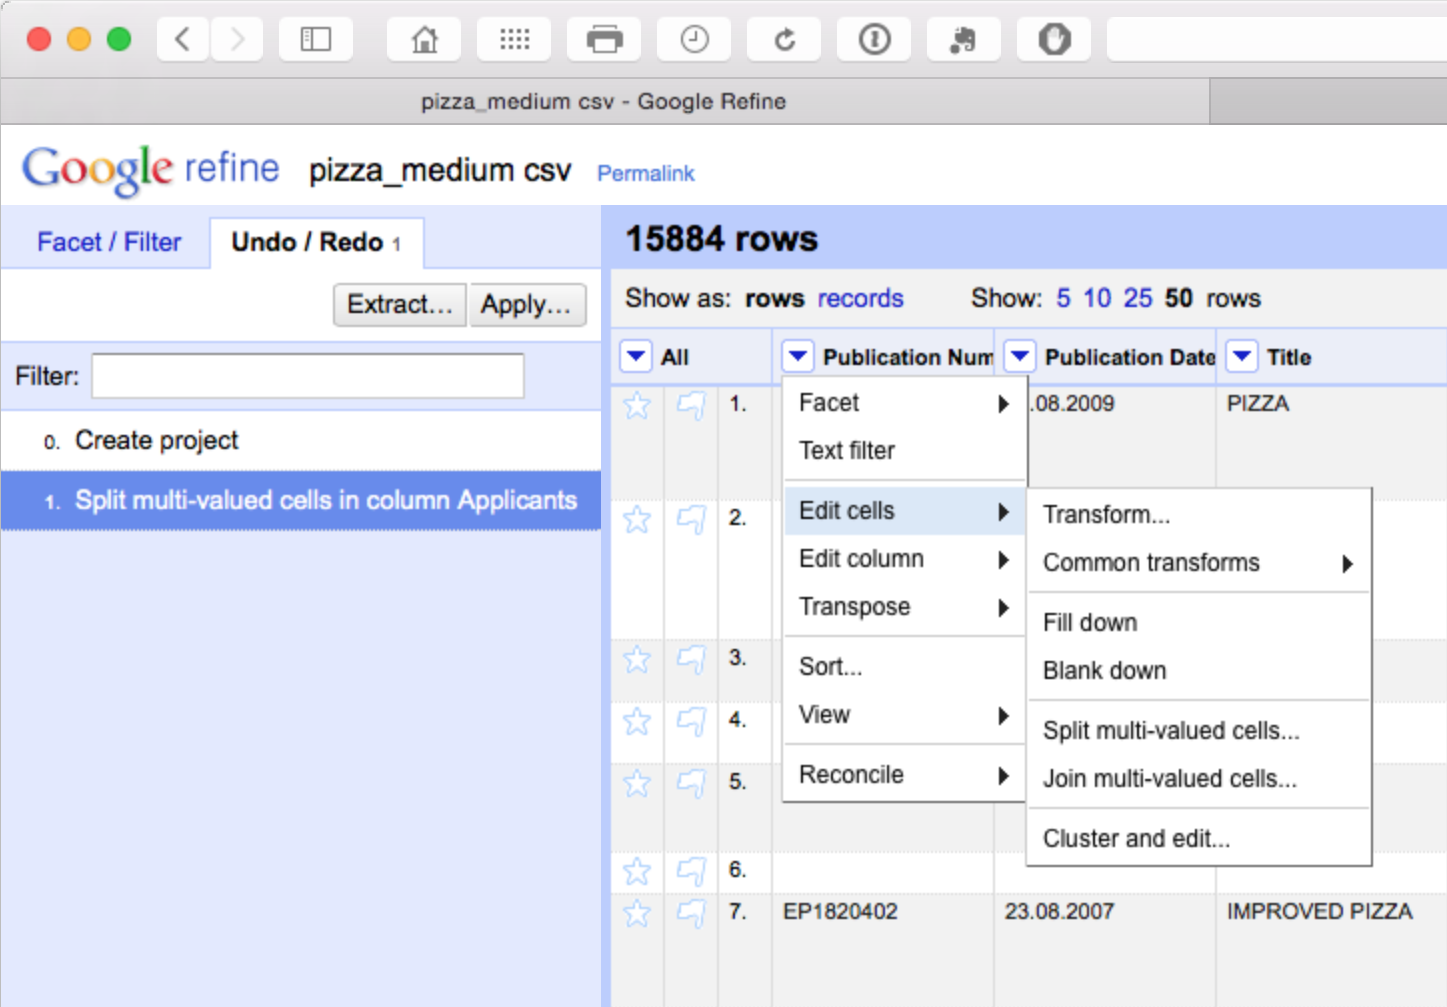The height and width of the screenshot is (1007, 1447).
Task: Open the Evernote elephant extension icon
Action: [963, 40]
